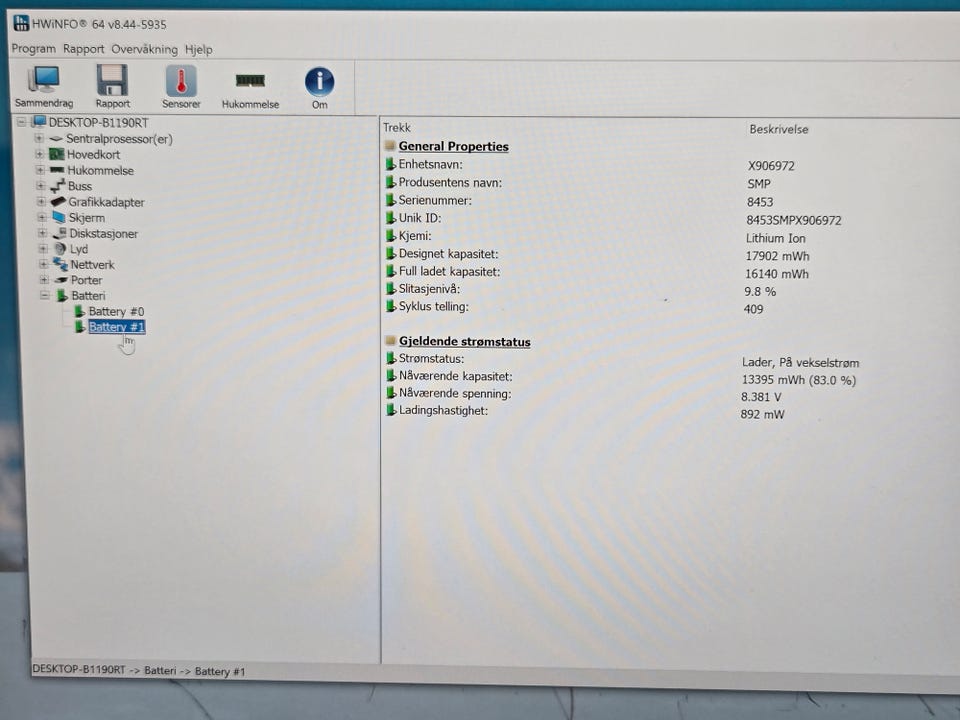The width and height of the screenshot is (960, 720).
Task: Click the Nåværende spenning value 8.381 V
Action: coord(762,397)
